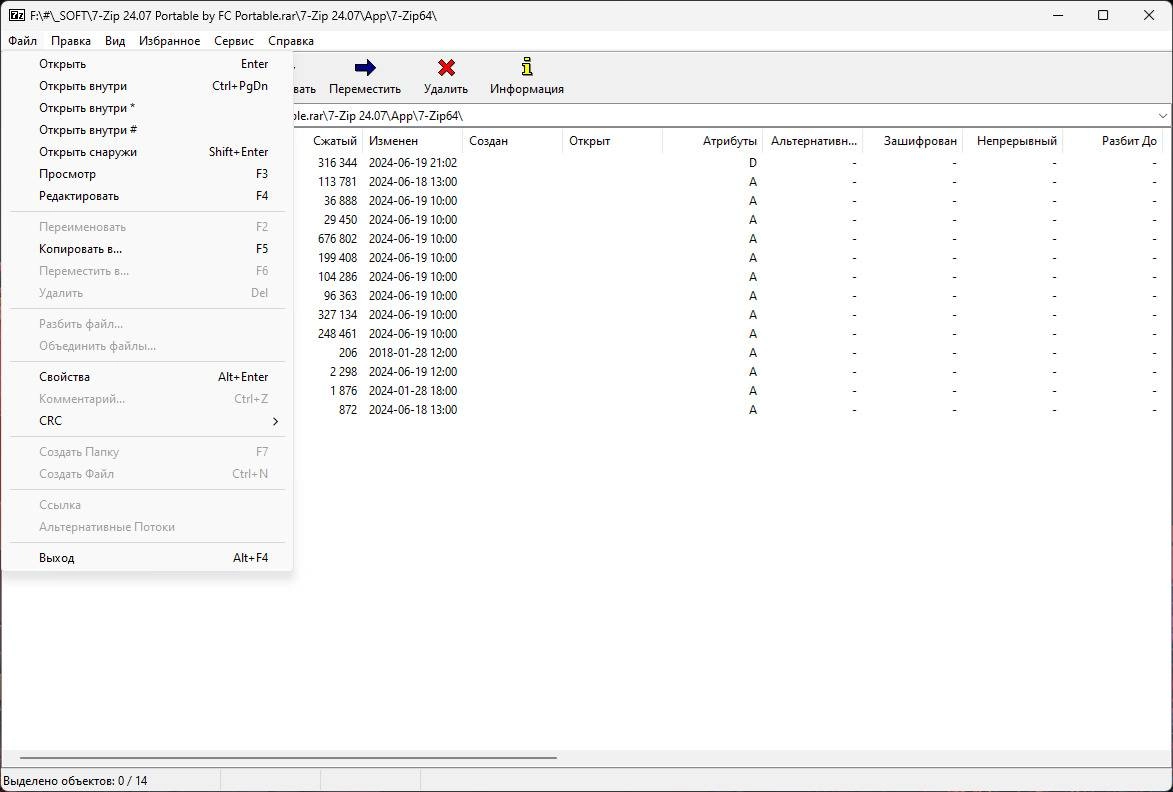The image size is (1173, 792).
Task: Choose Редактировать menu entry
Action: pyautogui.click(x=147, y=196)
